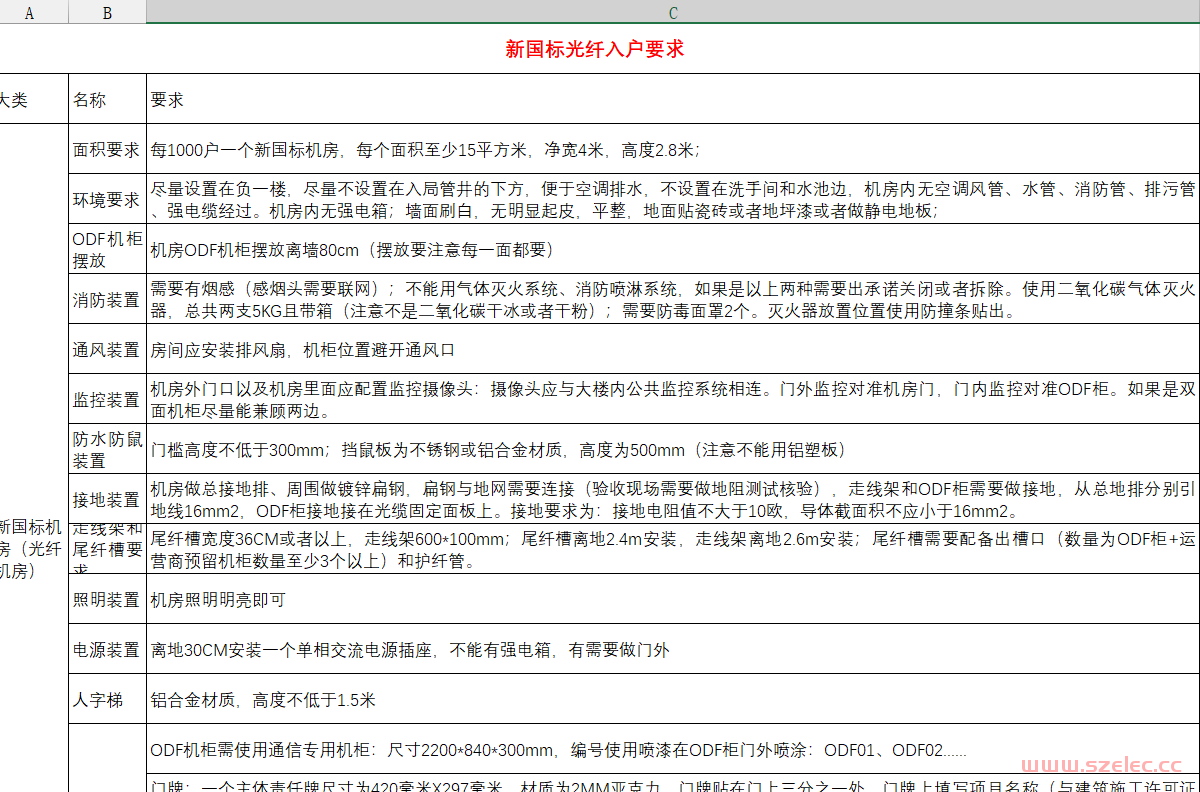Select column B header
1200x792 pixels.
tap(108, 12)
